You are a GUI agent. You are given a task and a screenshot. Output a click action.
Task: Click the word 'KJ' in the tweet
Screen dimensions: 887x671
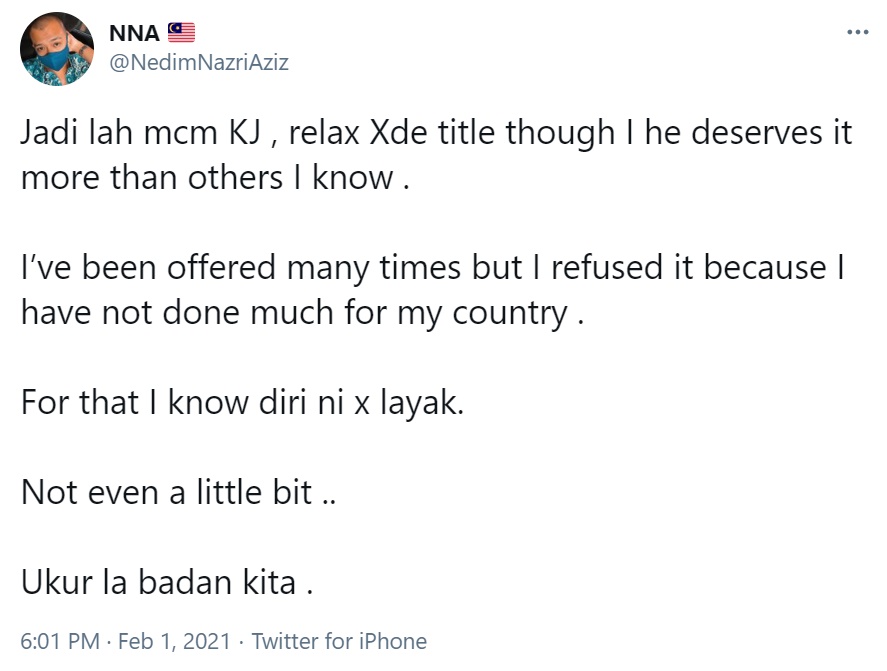(245, 134)
